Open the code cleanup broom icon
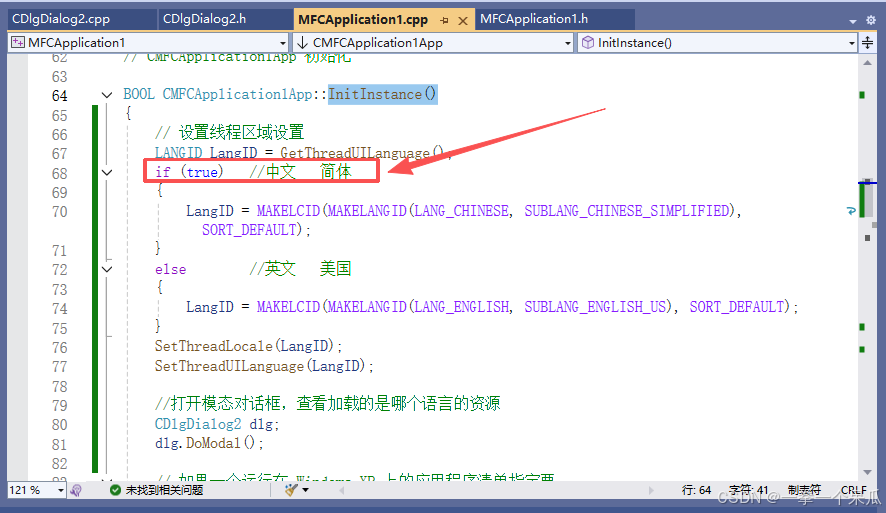This screenshot has width=886, height=513. point(291,490)
